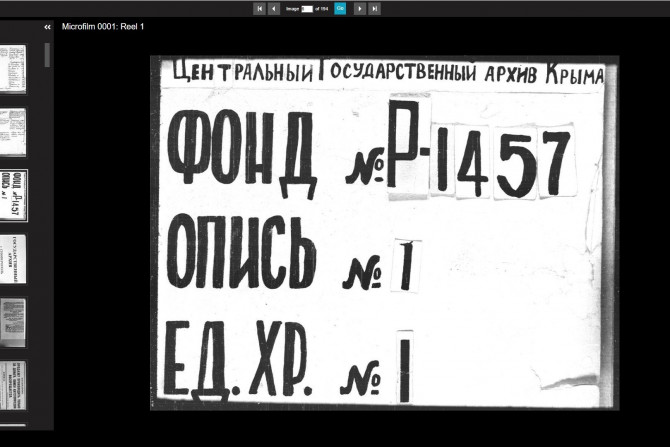670x447 pixels.
Task: Click the archive header text in image
Action: click(x=387, y=73)
